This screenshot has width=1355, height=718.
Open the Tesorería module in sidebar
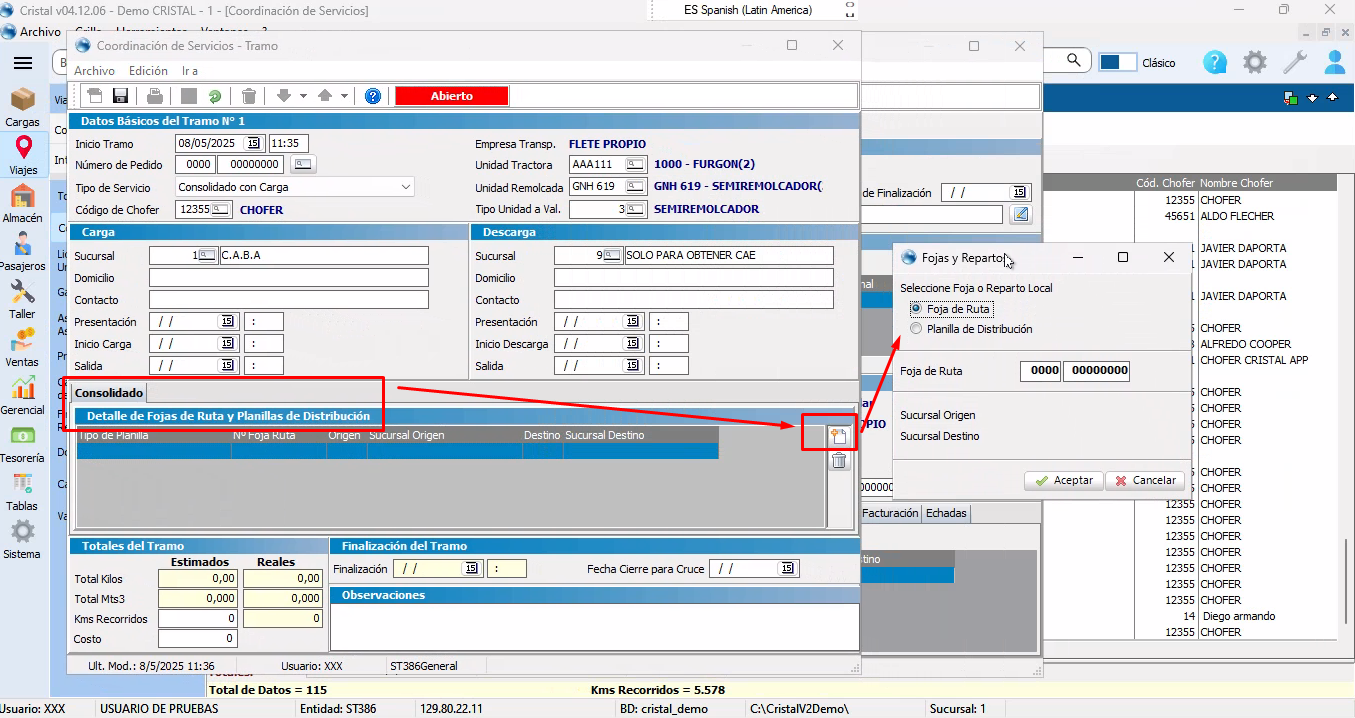(x=22, y=444)
